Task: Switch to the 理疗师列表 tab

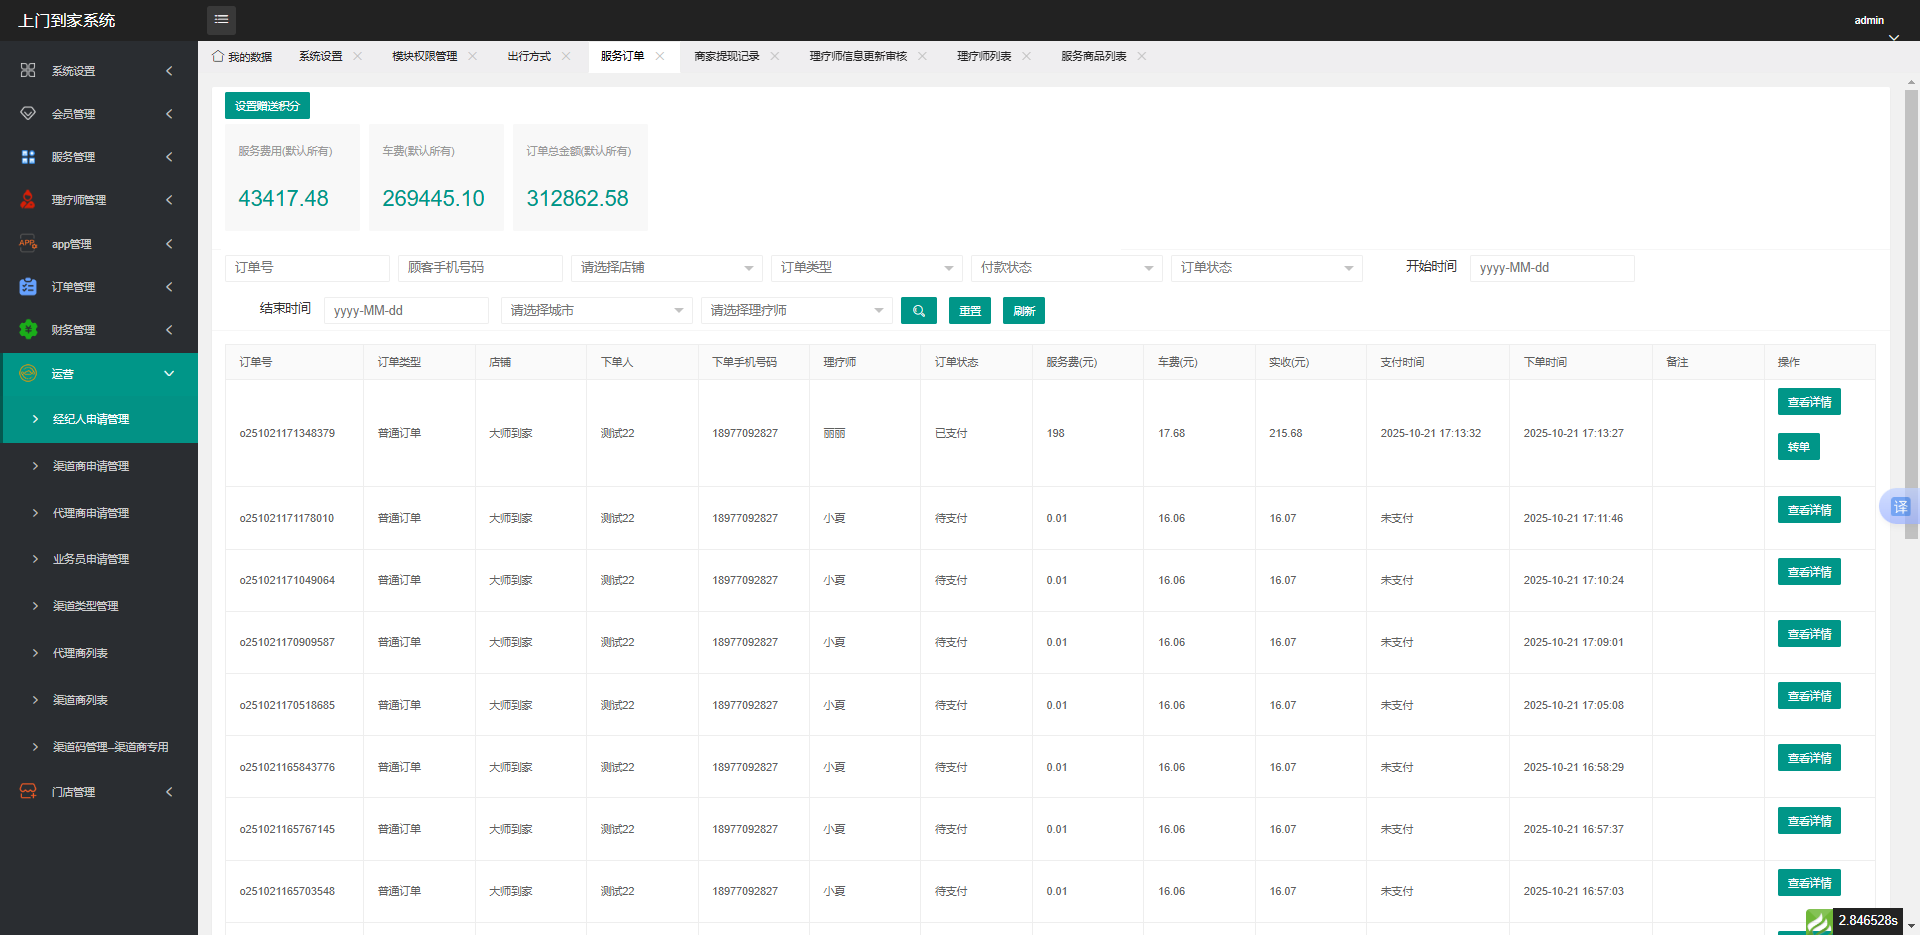Action: tap(983, 56)
